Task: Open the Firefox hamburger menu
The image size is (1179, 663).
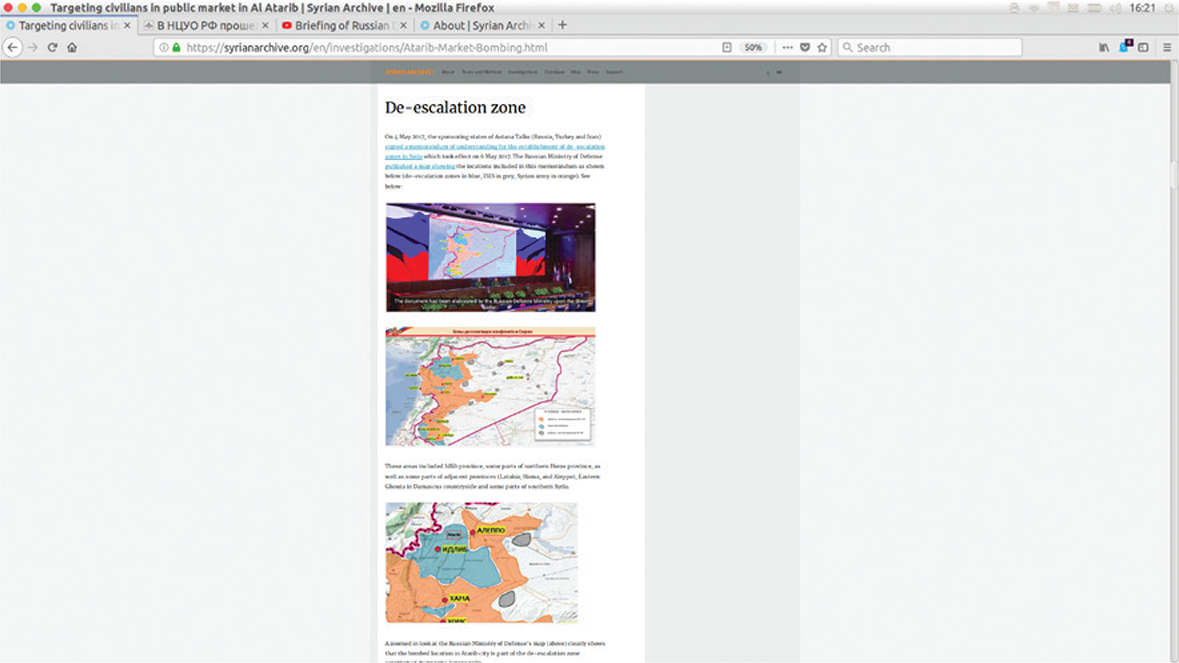Action: (1167, 47)
